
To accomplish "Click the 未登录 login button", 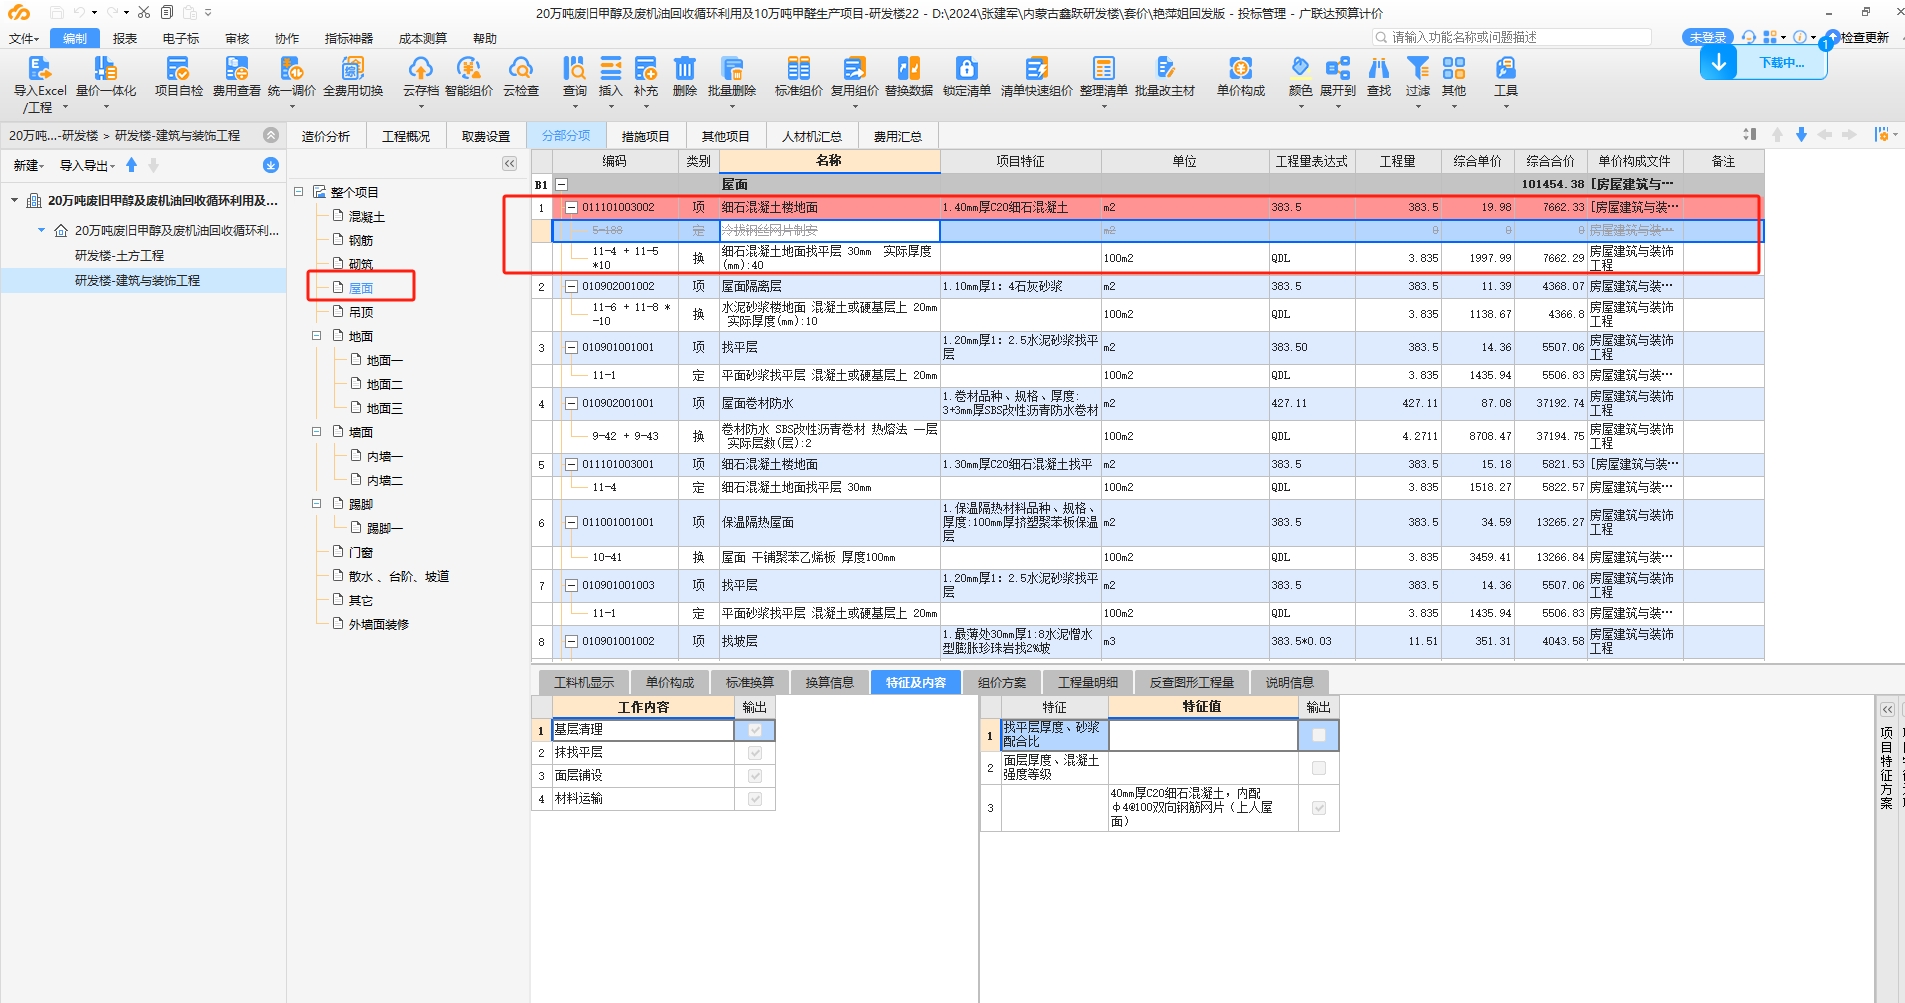I will coord(1708,37).
